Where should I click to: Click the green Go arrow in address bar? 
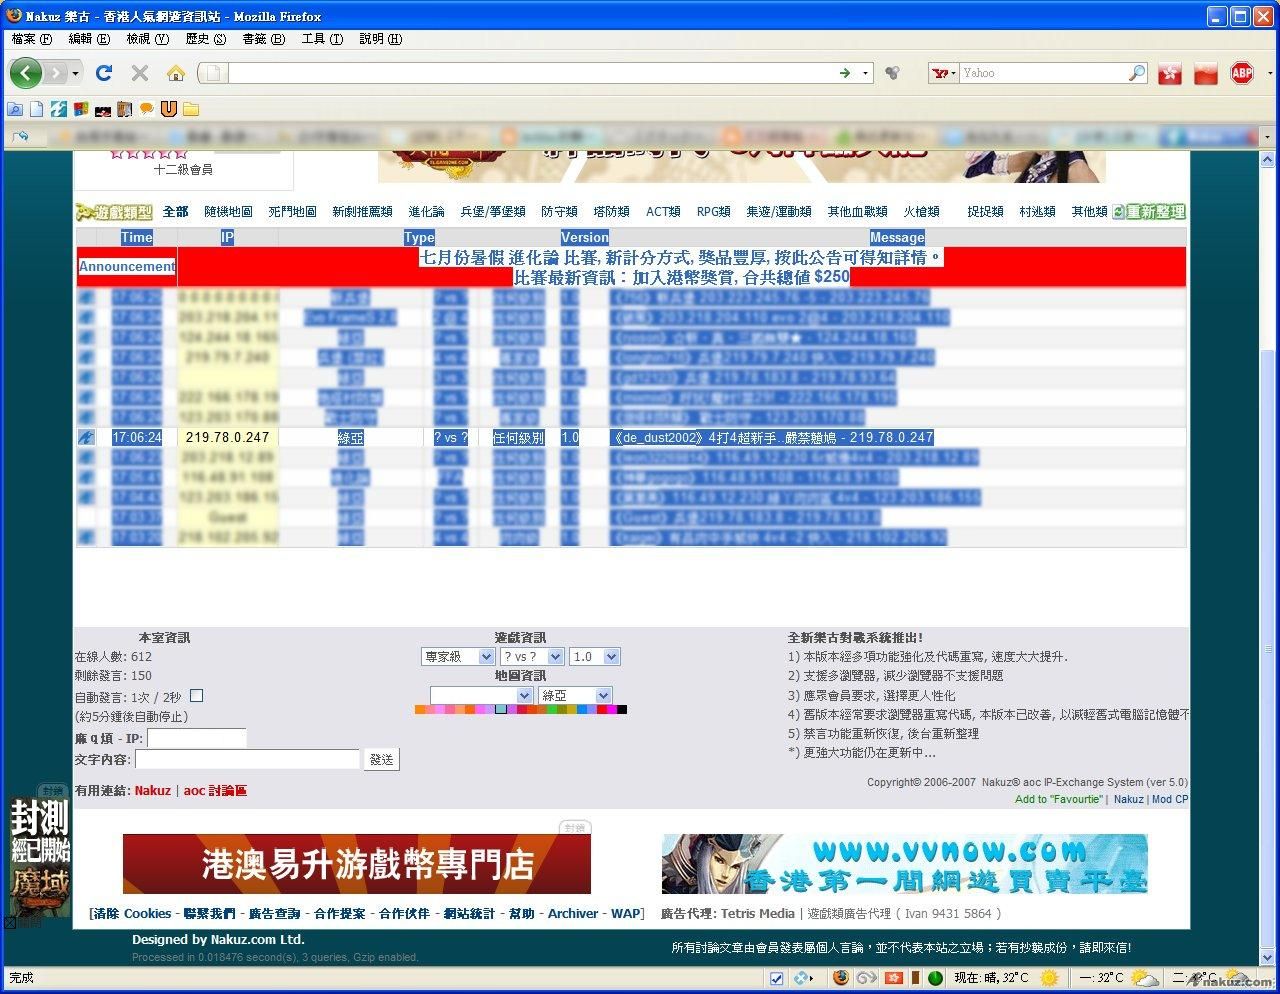coord(845,73)
